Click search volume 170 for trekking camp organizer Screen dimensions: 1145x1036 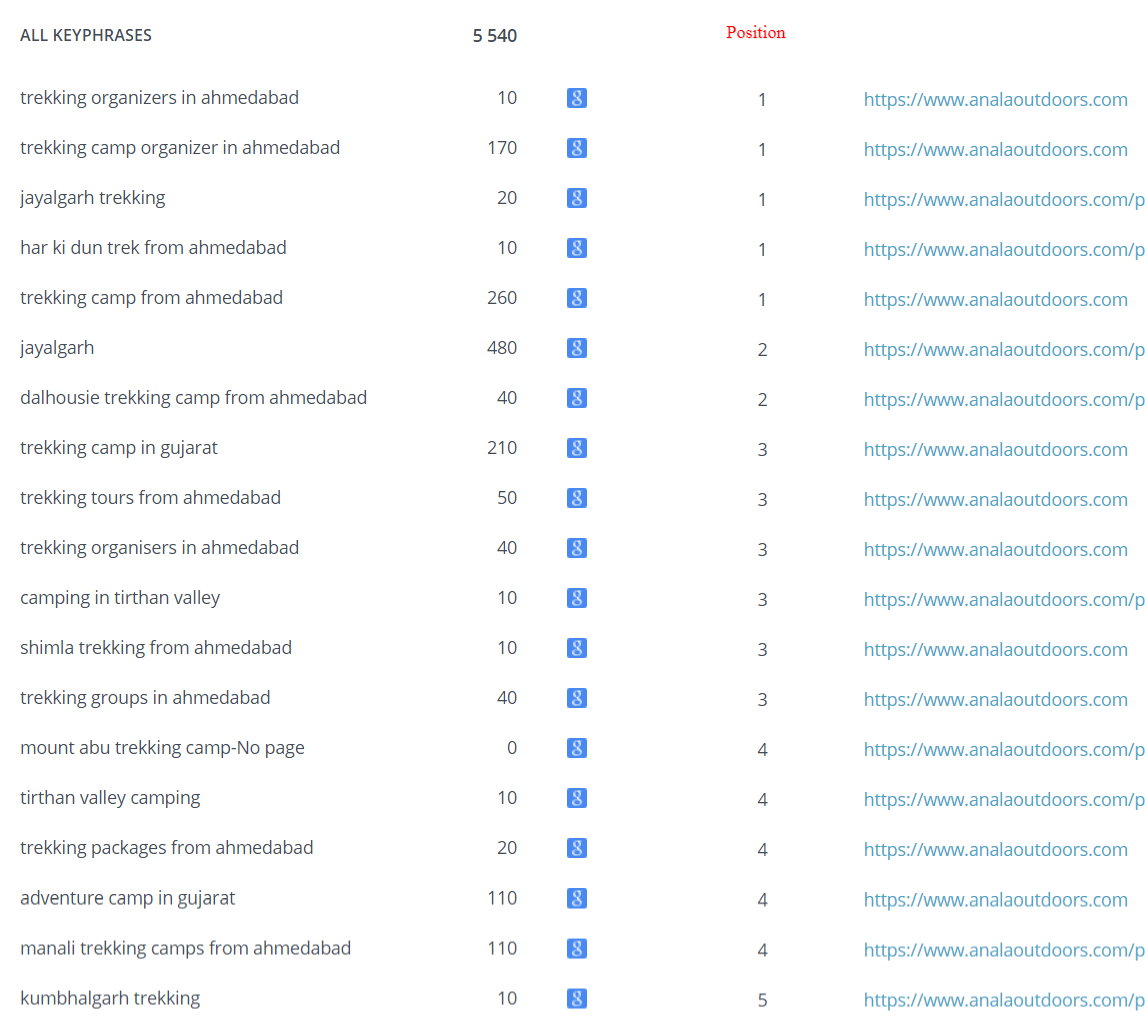tap(502, 148)
